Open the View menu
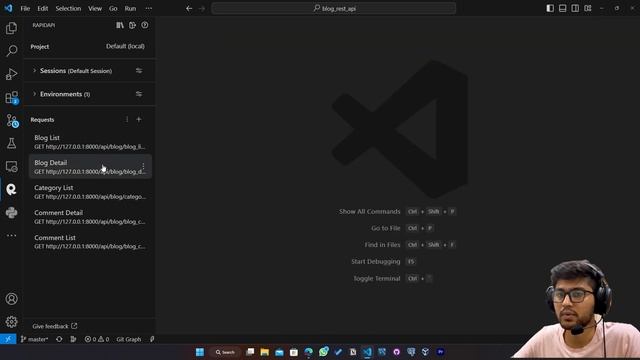This screenshot has width=640, height=360. coord(95,8)
